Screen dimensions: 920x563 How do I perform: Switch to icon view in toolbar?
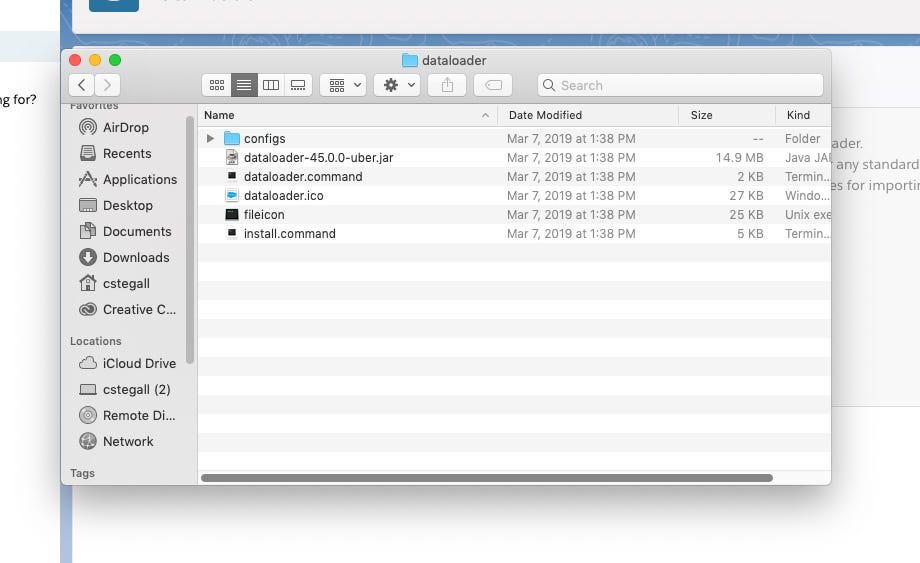[x=216, y=85]
